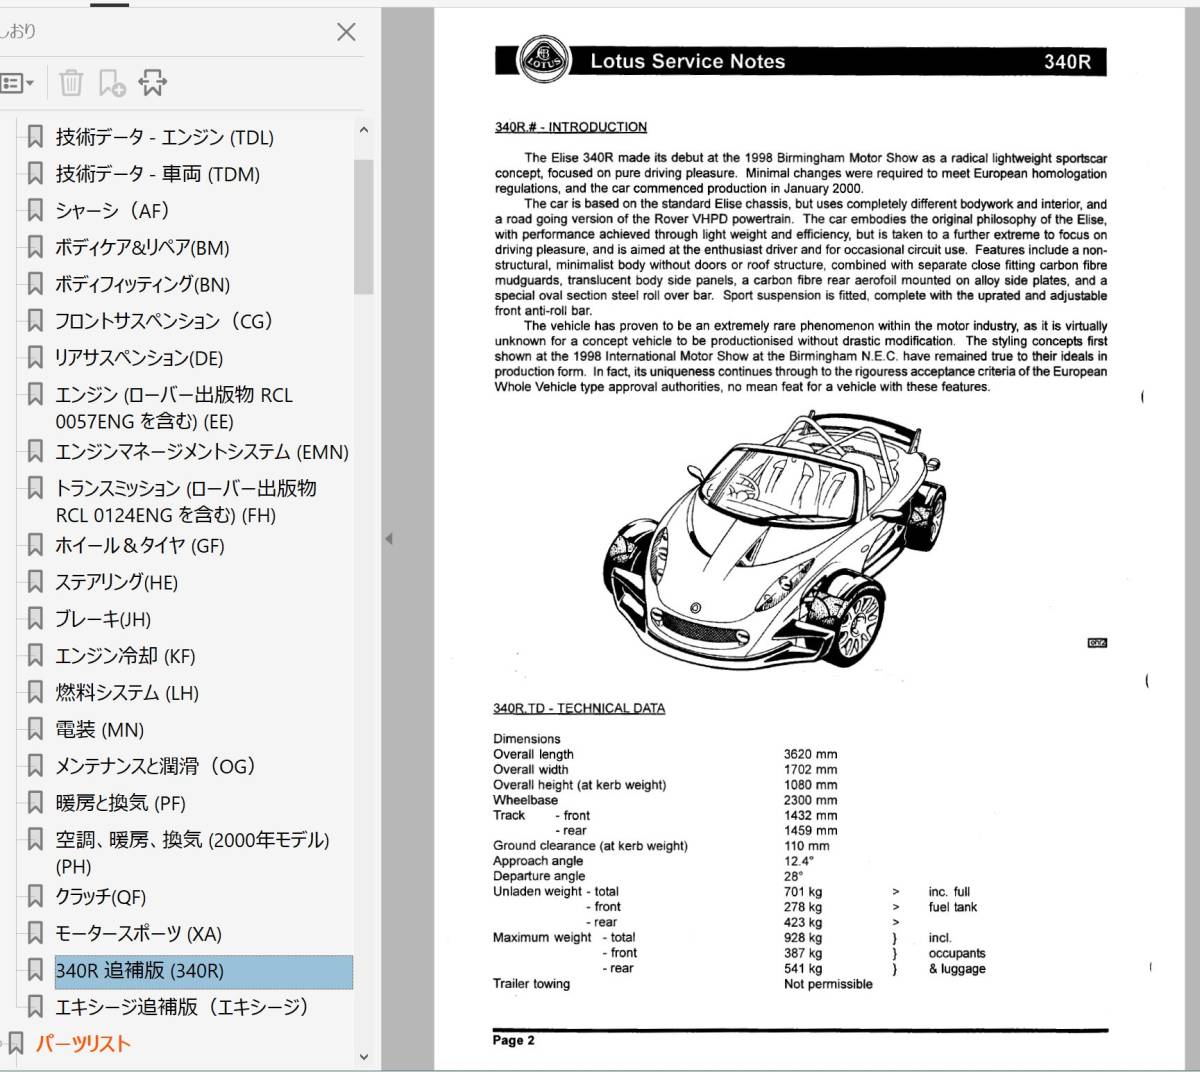Screen dimensions: 1200x1079
Task: Click the 2300 mm wheelbase value
Action: [x=811, y=800]
